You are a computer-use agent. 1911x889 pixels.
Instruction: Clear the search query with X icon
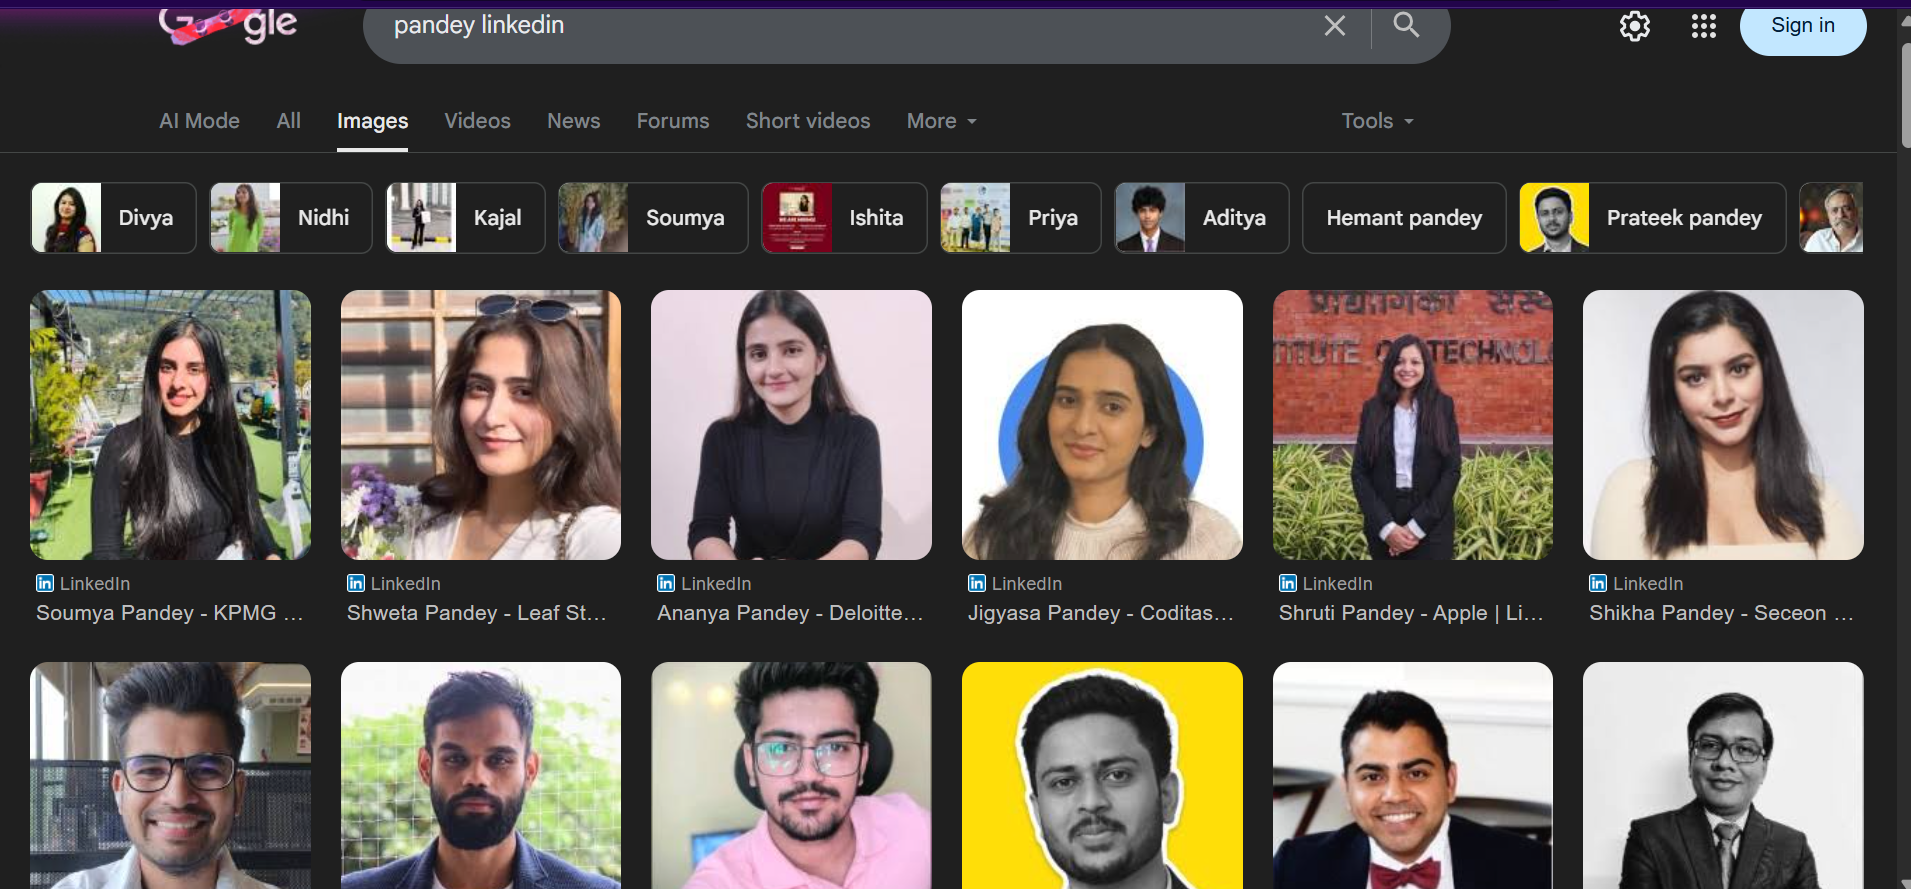tap(1334, 26)
